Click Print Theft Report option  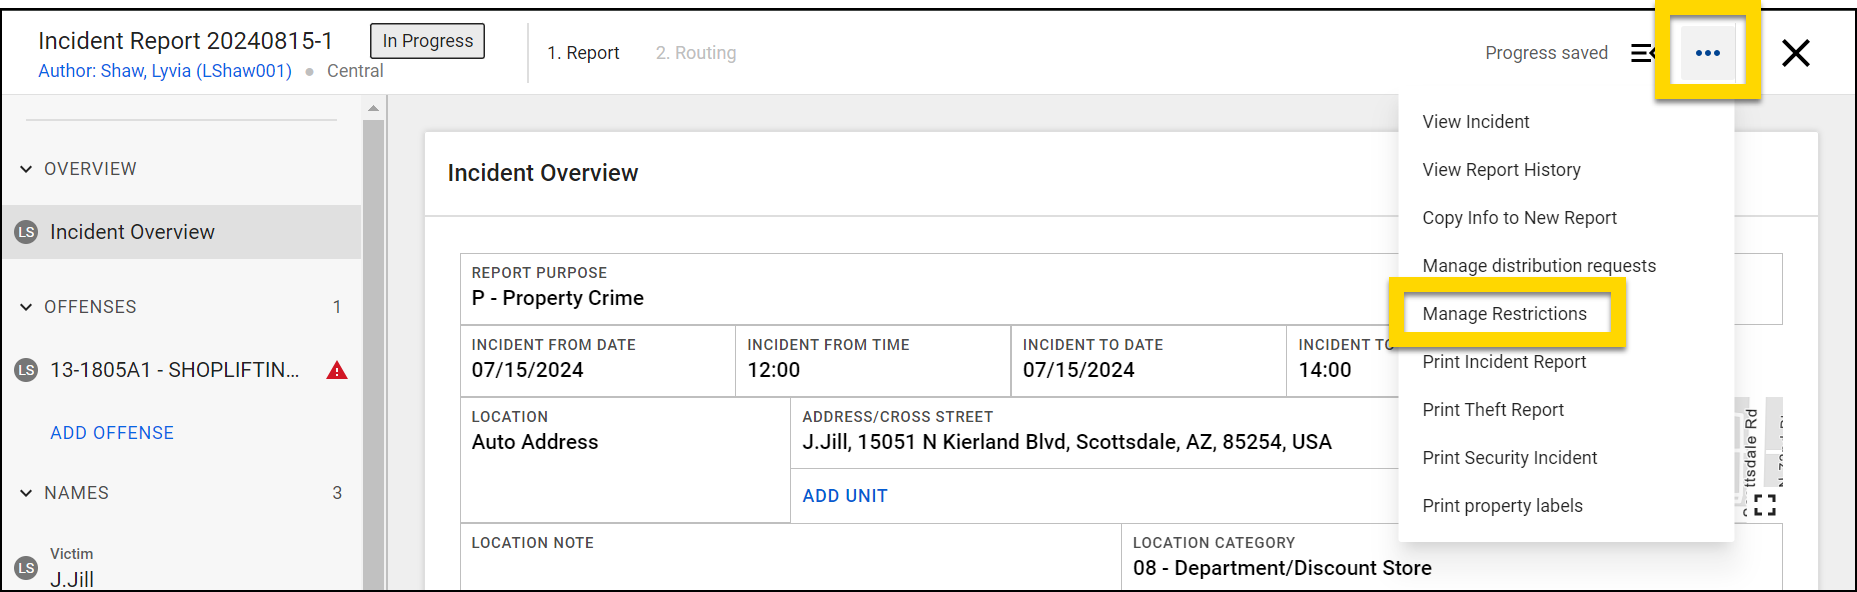coord(1493,410)
